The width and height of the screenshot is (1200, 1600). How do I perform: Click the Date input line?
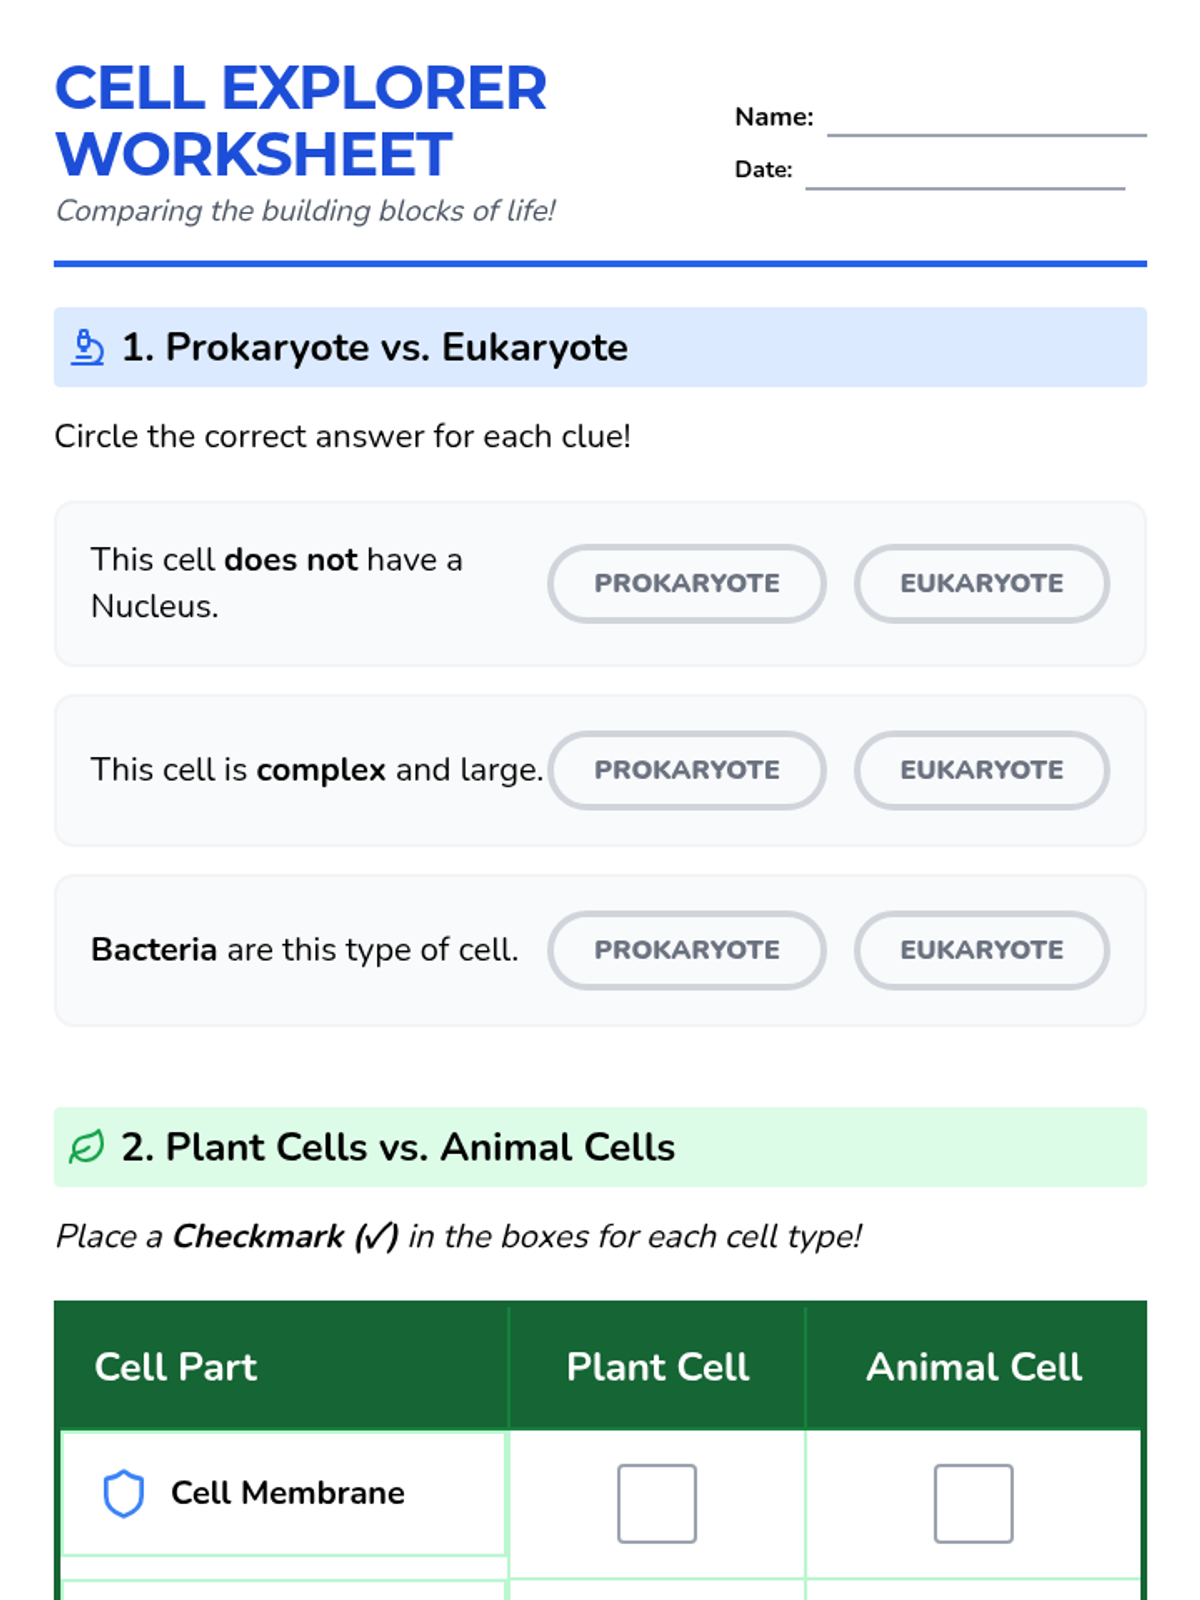coord(965,173)
